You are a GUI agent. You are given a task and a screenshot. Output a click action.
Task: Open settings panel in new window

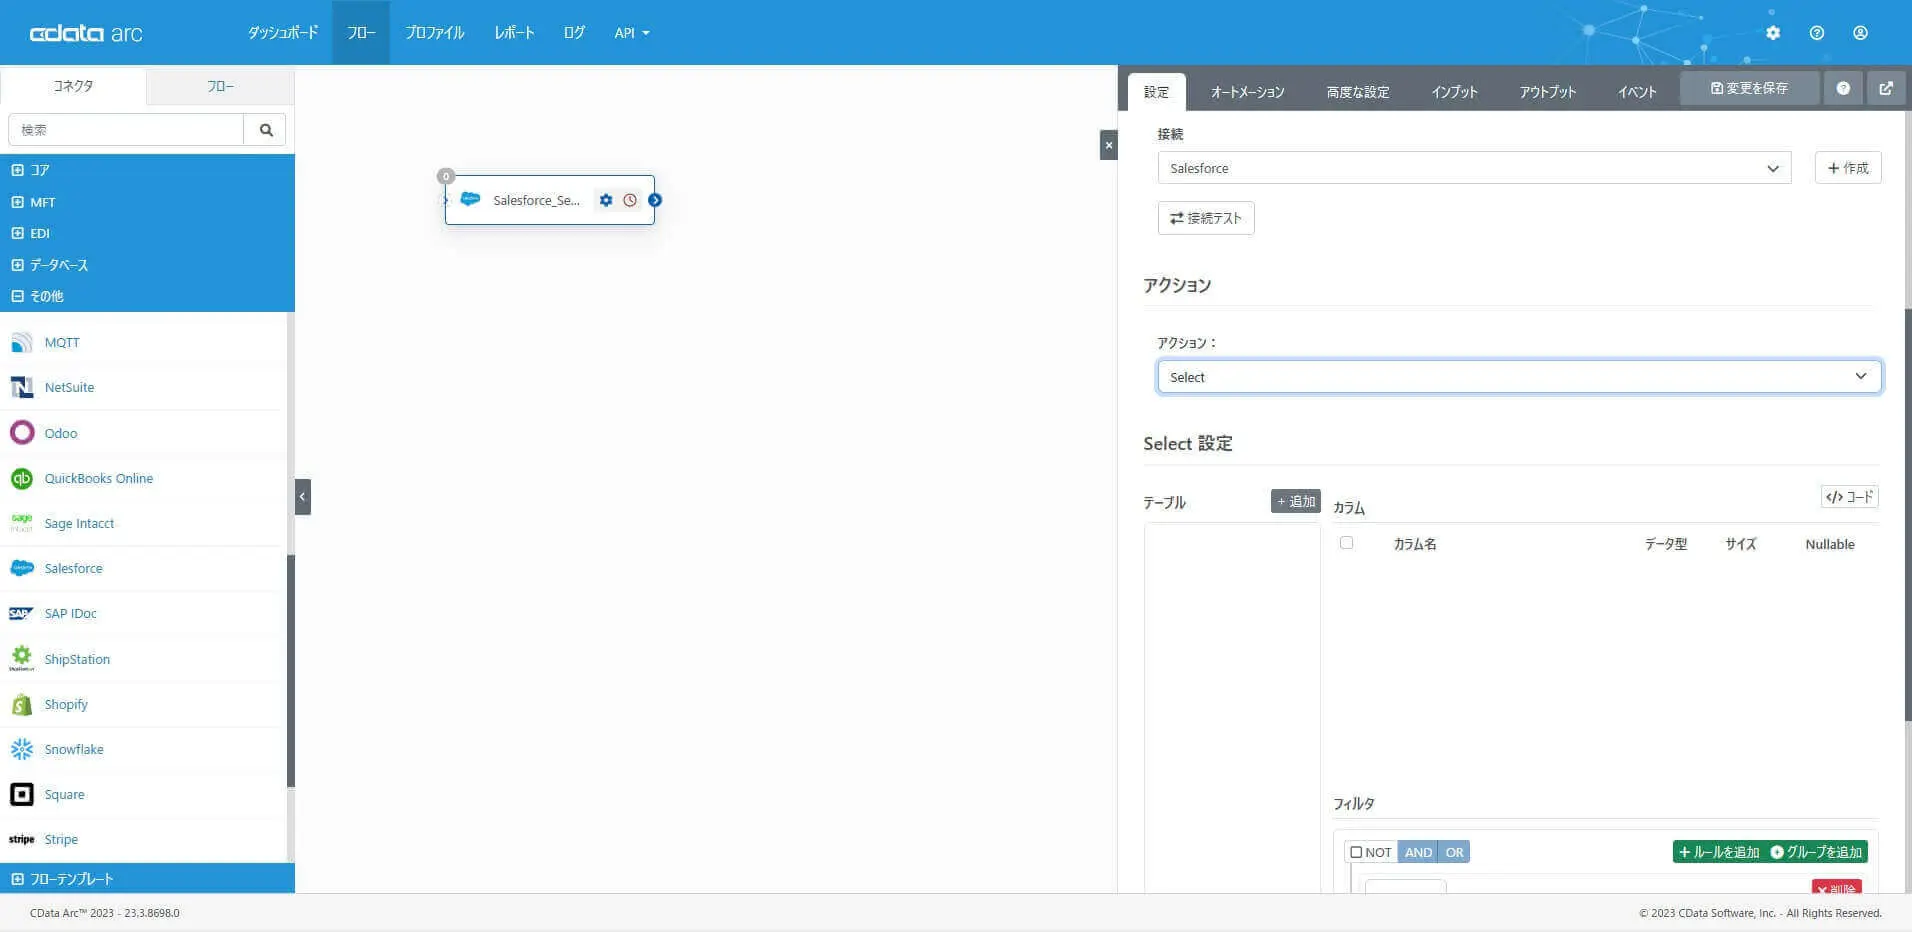1886,88
